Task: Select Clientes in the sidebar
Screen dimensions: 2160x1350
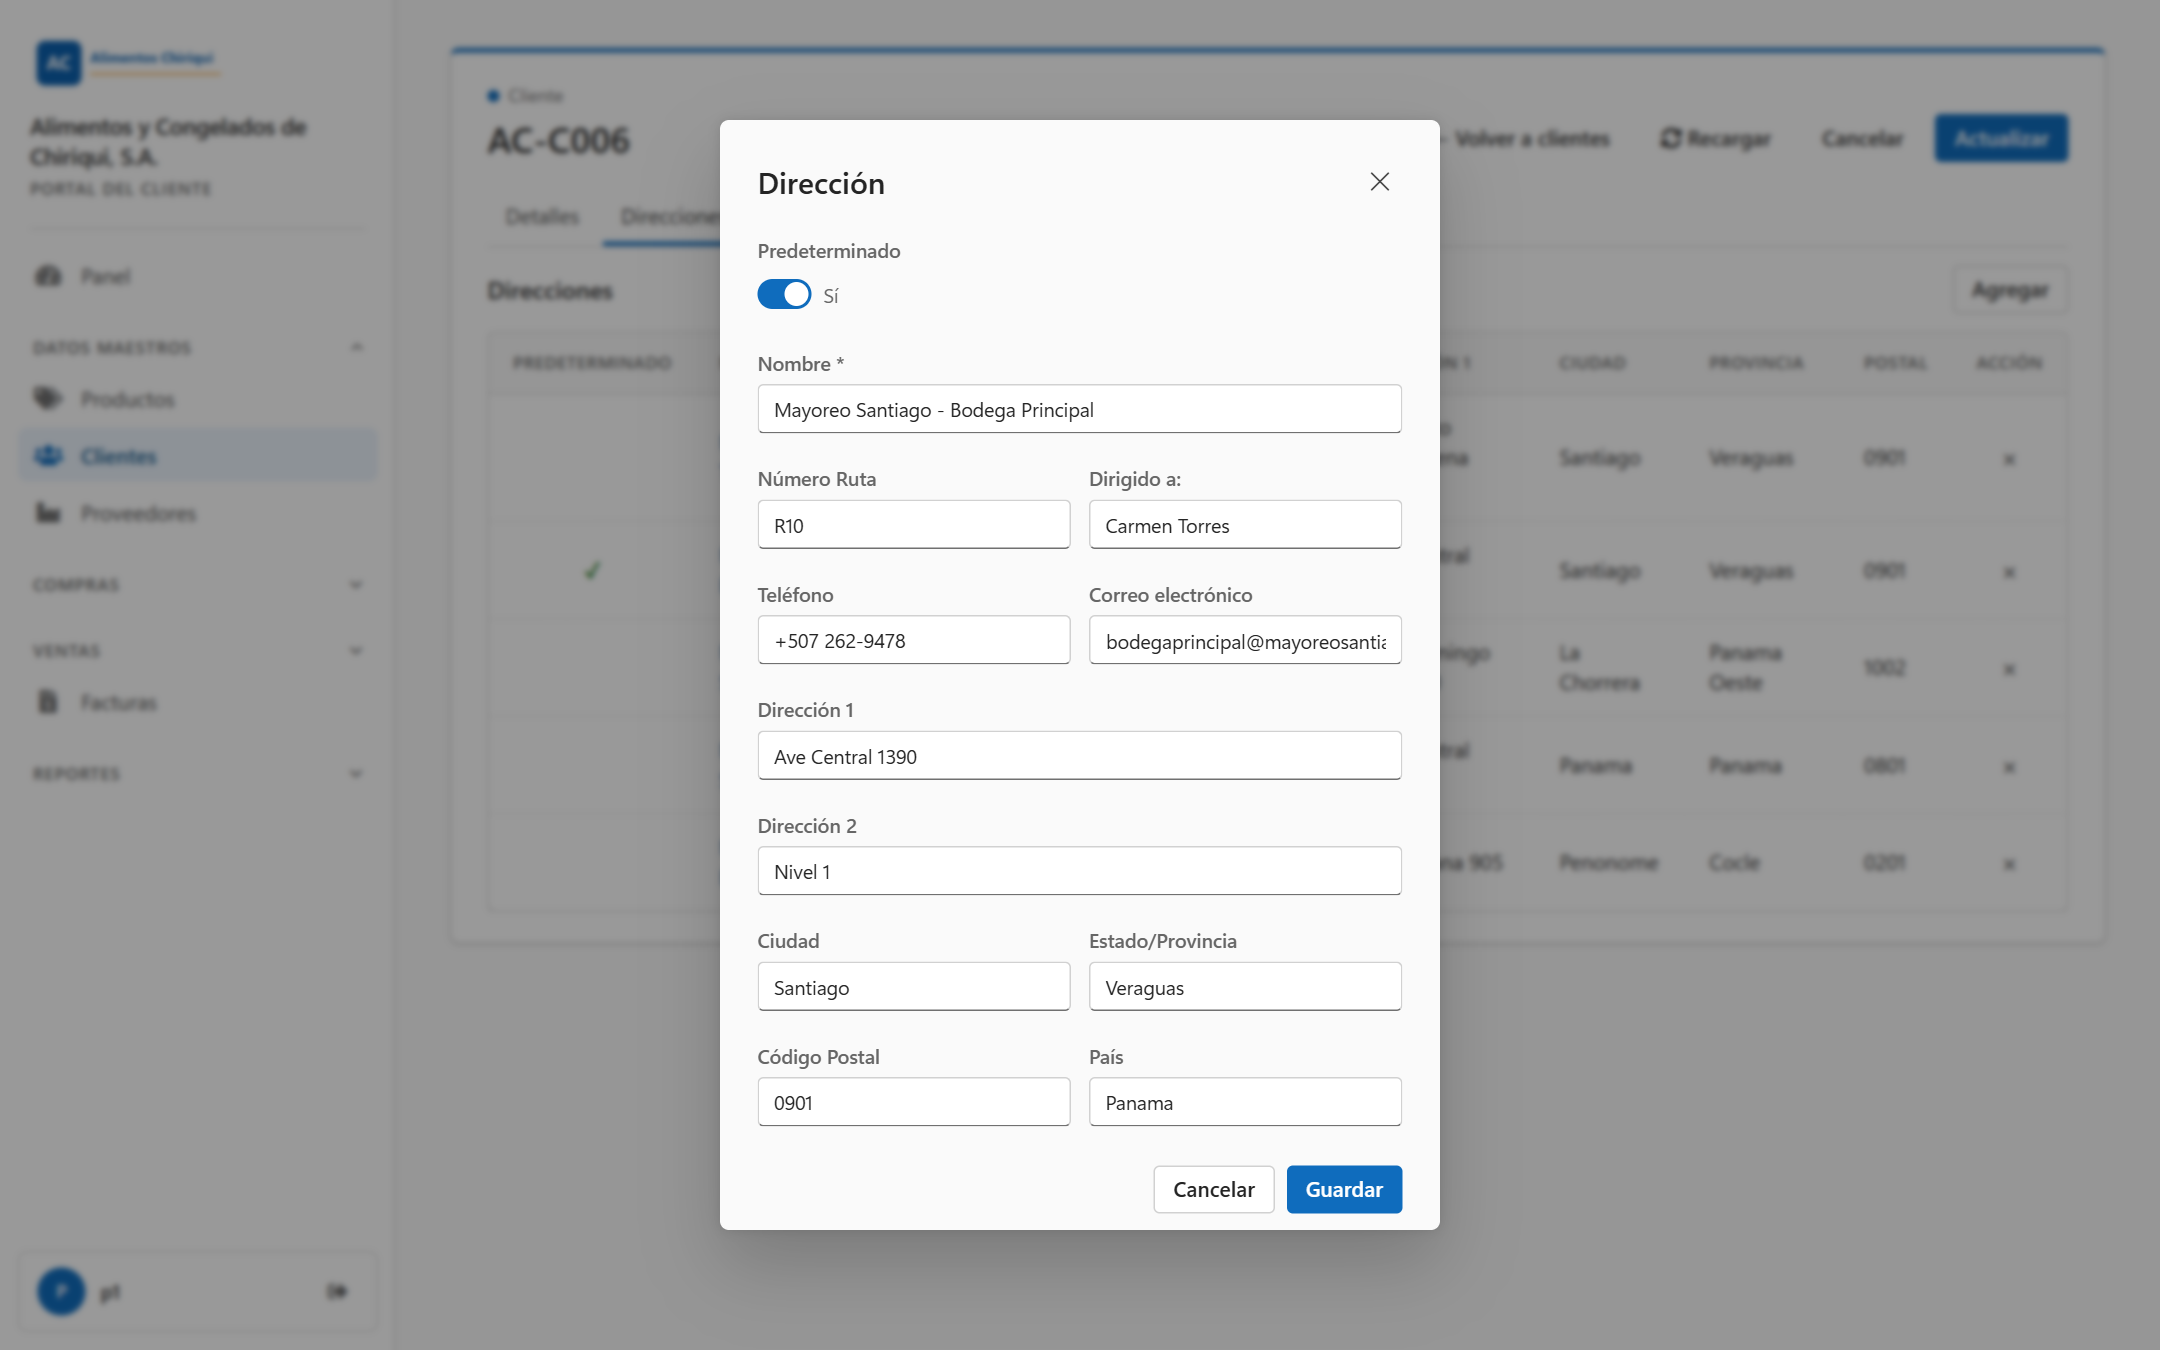Action: [x=198, y=456]
